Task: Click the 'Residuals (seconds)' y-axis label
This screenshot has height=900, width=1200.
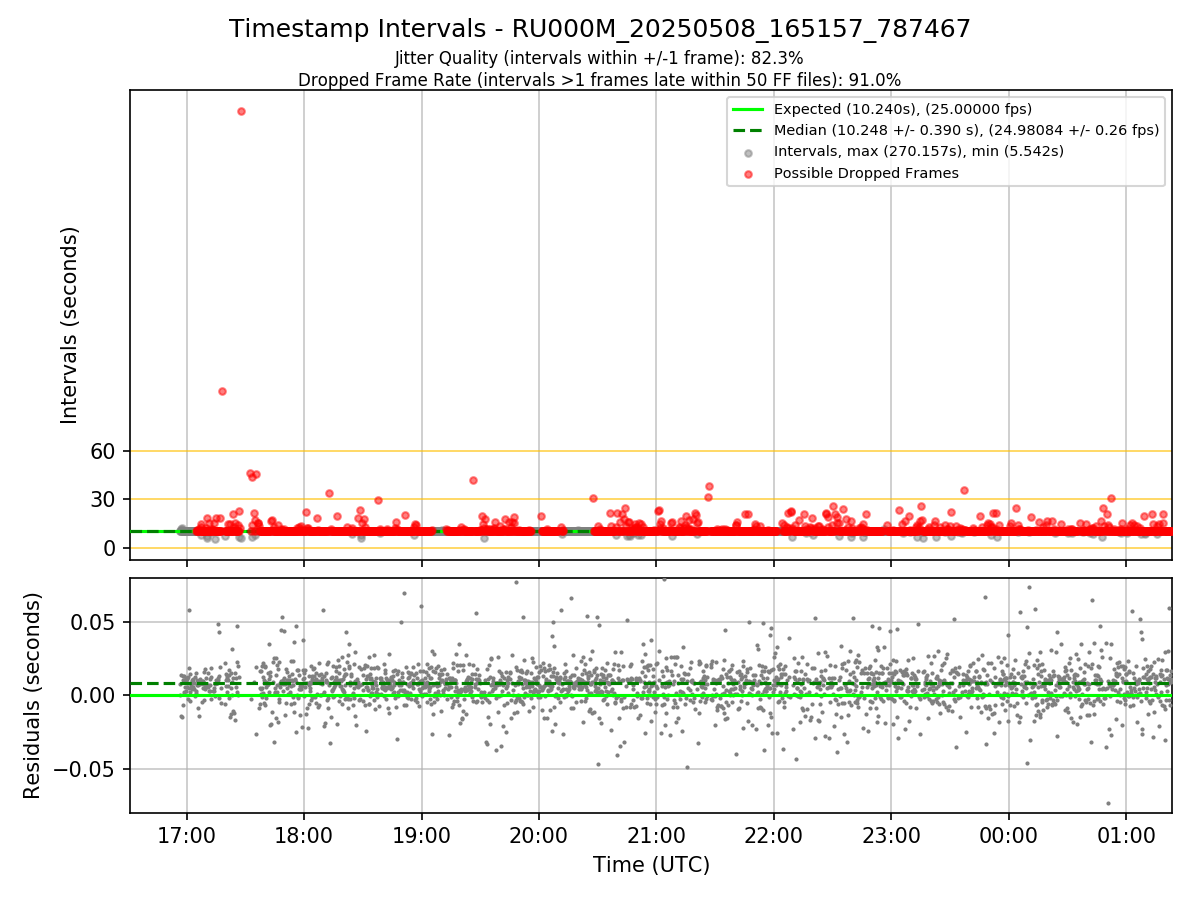Action: click(32, 695)
